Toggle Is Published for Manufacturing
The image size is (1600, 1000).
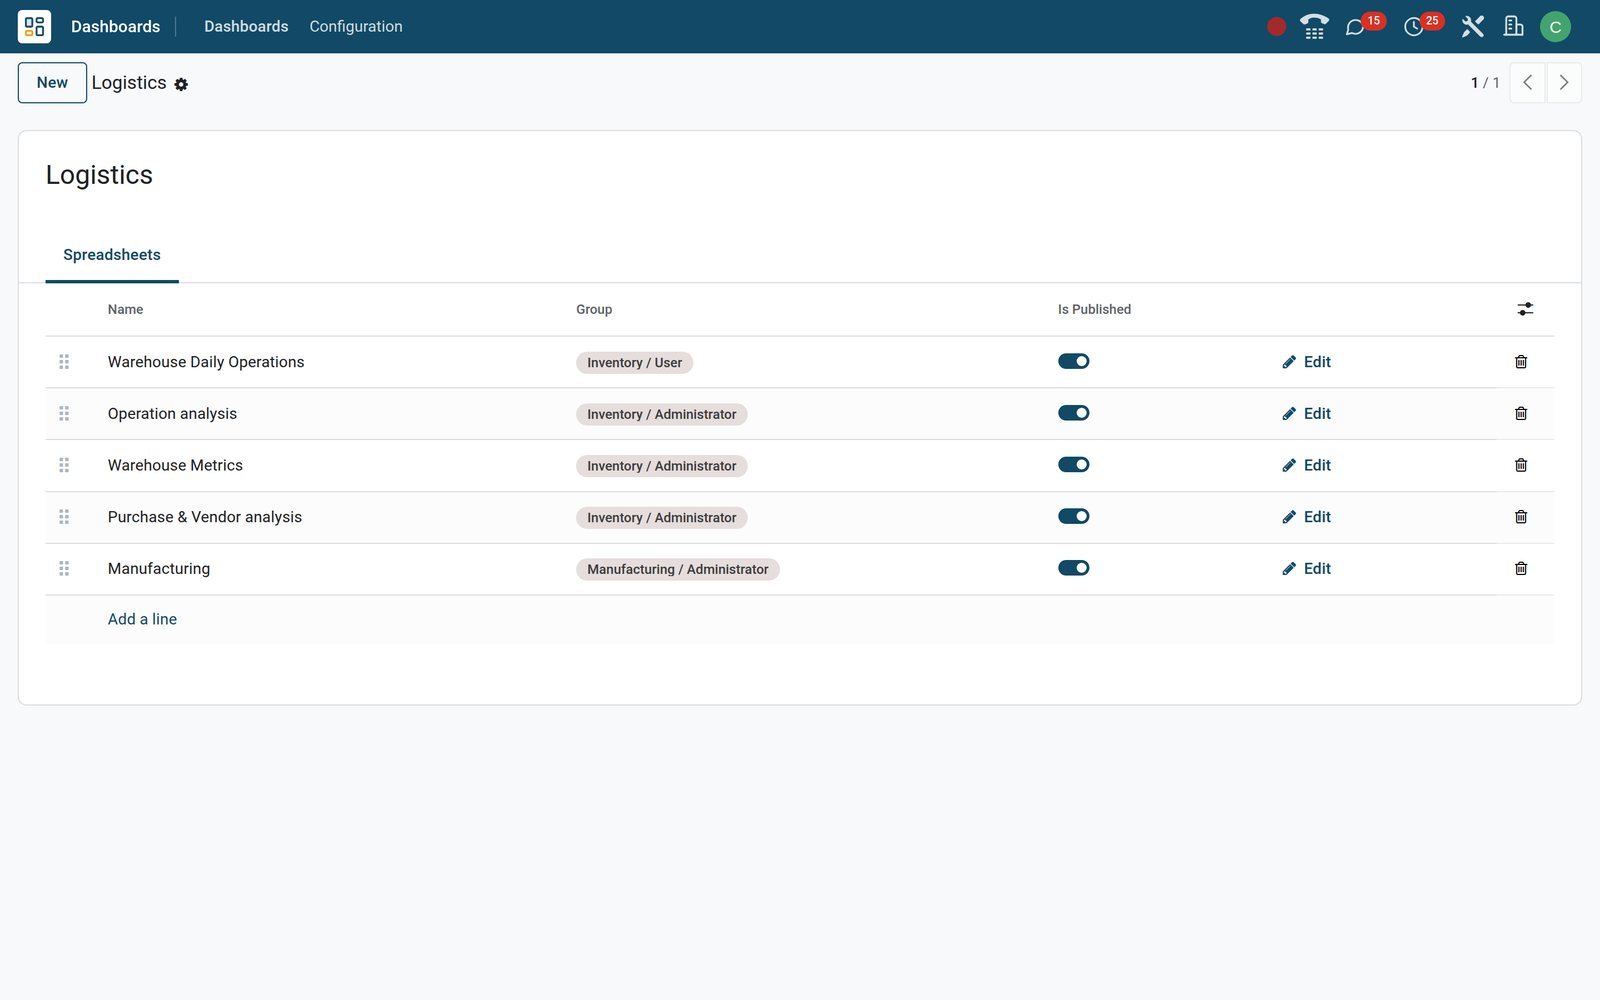[1073, 568]
